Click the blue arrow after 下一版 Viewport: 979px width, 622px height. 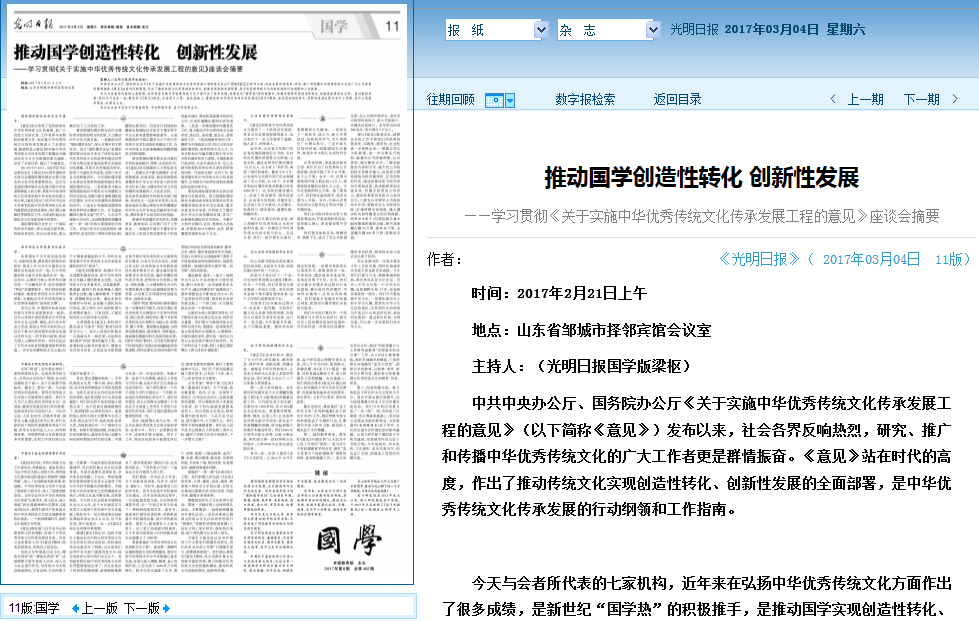(x=166, y=608)
